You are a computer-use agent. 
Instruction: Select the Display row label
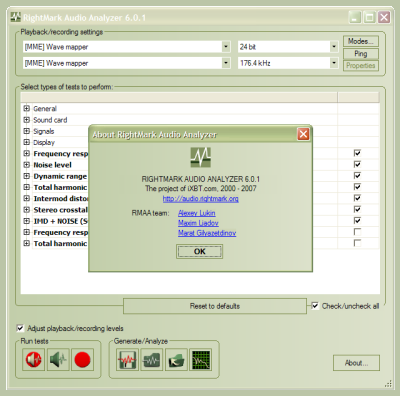pos(44,143)
